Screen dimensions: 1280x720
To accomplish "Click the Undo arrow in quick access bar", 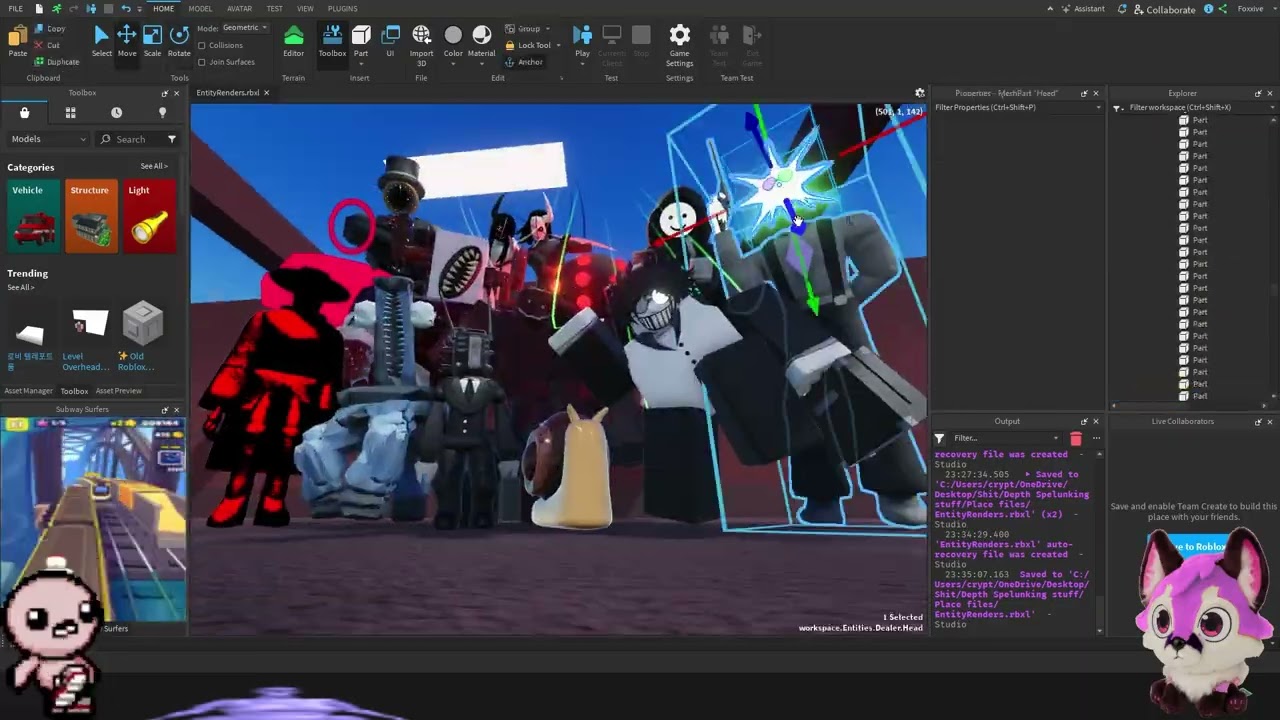I will 125,8.
